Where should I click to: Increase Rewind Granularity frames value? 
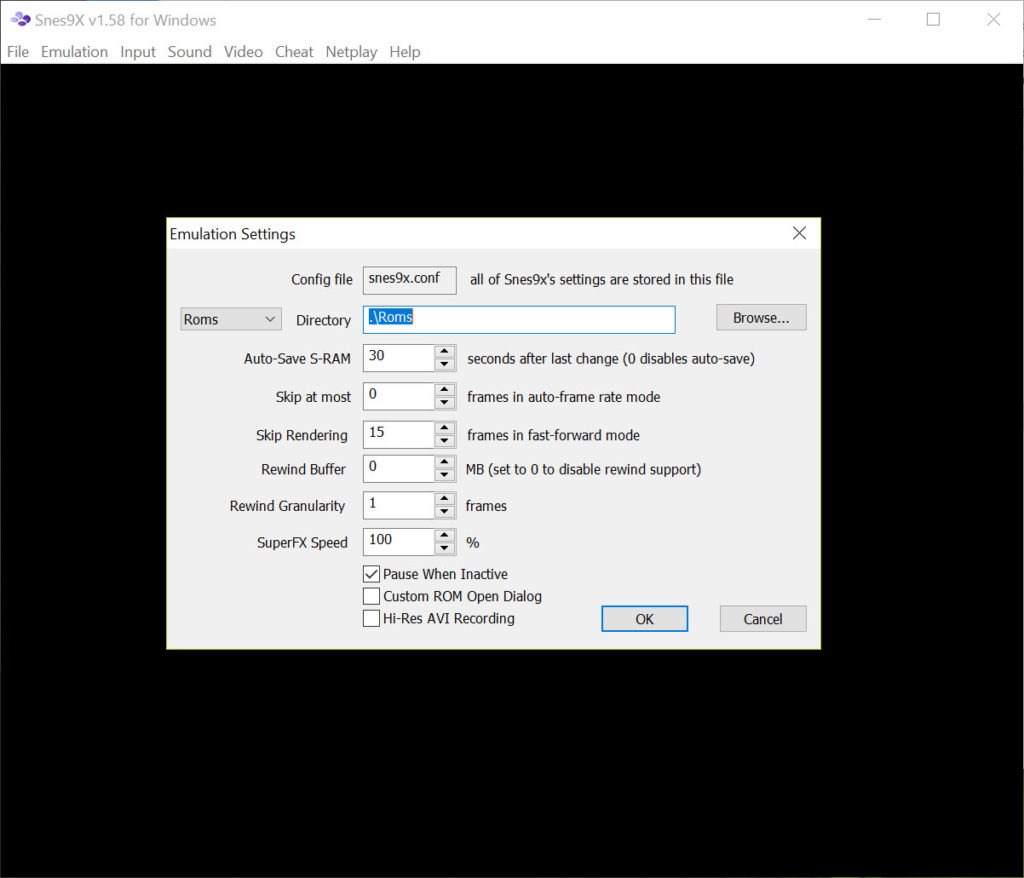coord(445,498)
